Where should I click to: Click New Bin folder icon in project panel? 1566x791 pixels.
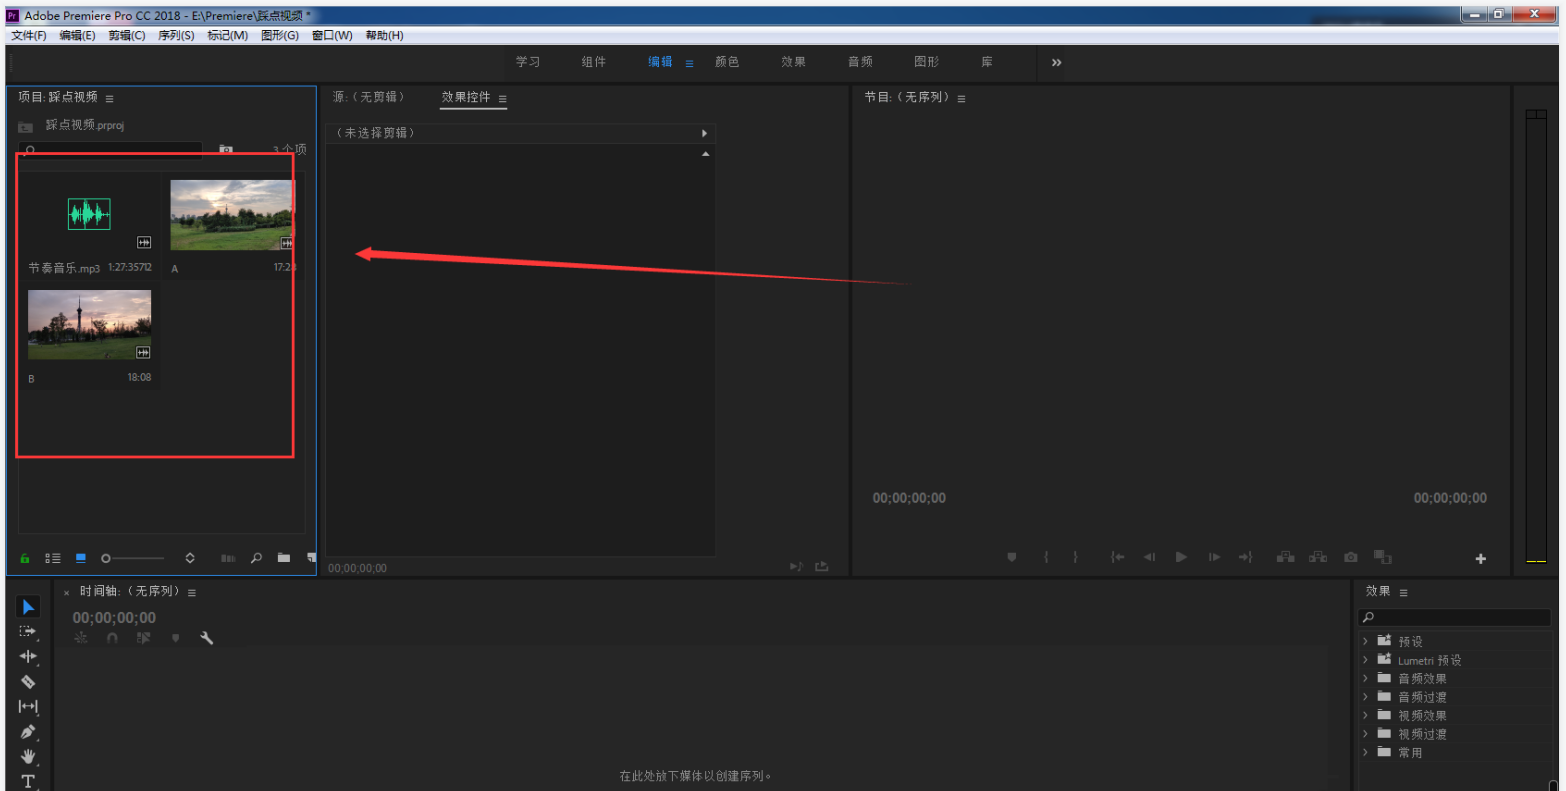click(284, 558)
